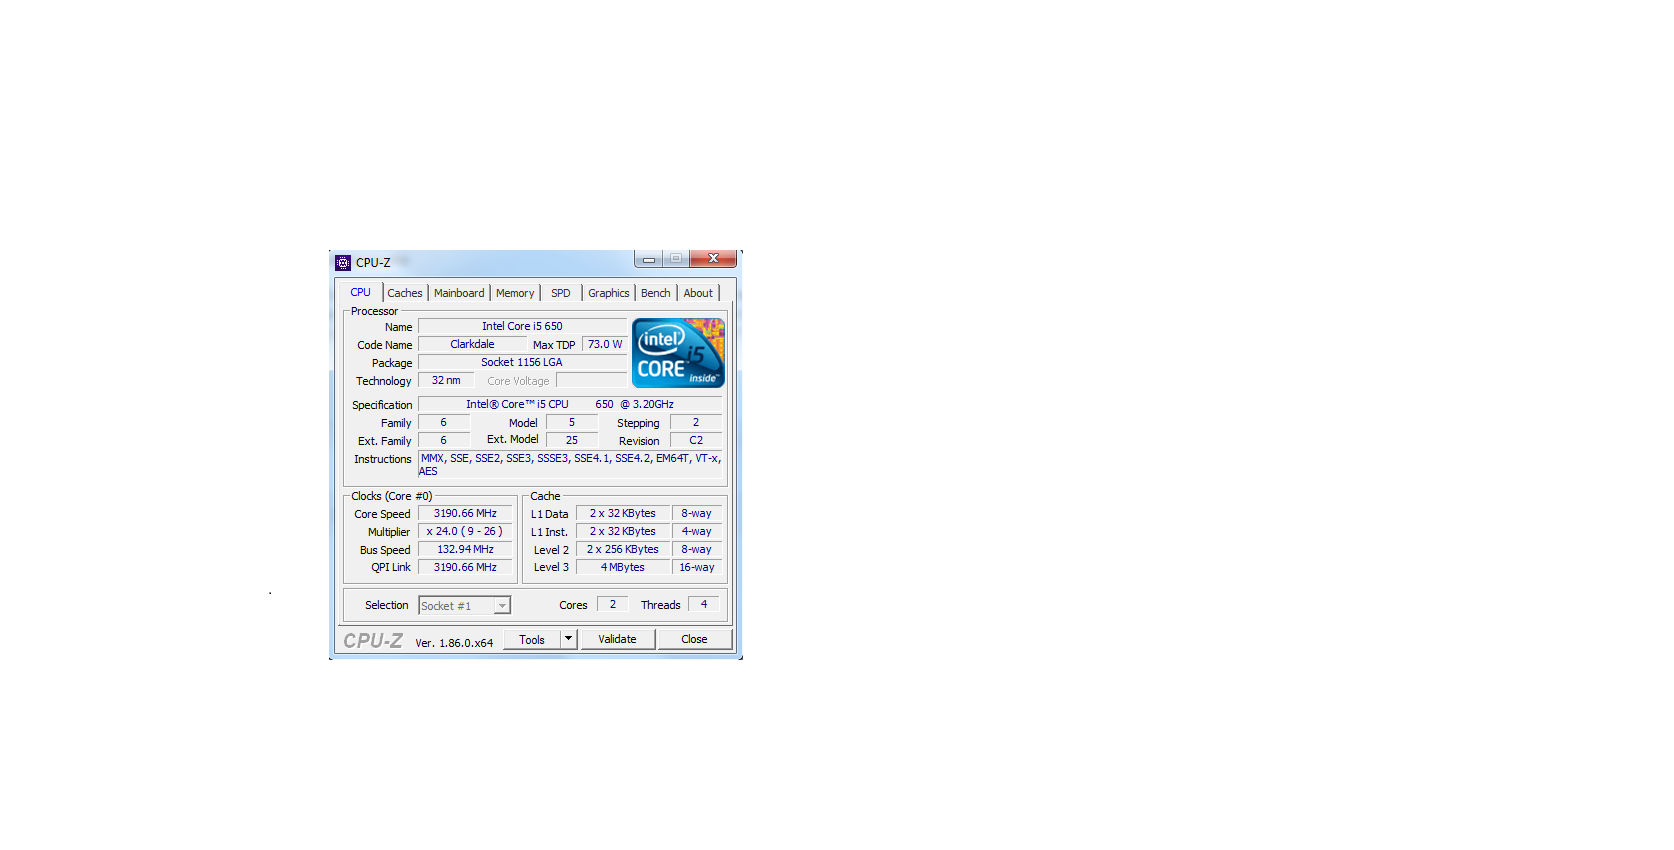
Task: Click the Cores count value 2
Action: click(x=613, y=604)
